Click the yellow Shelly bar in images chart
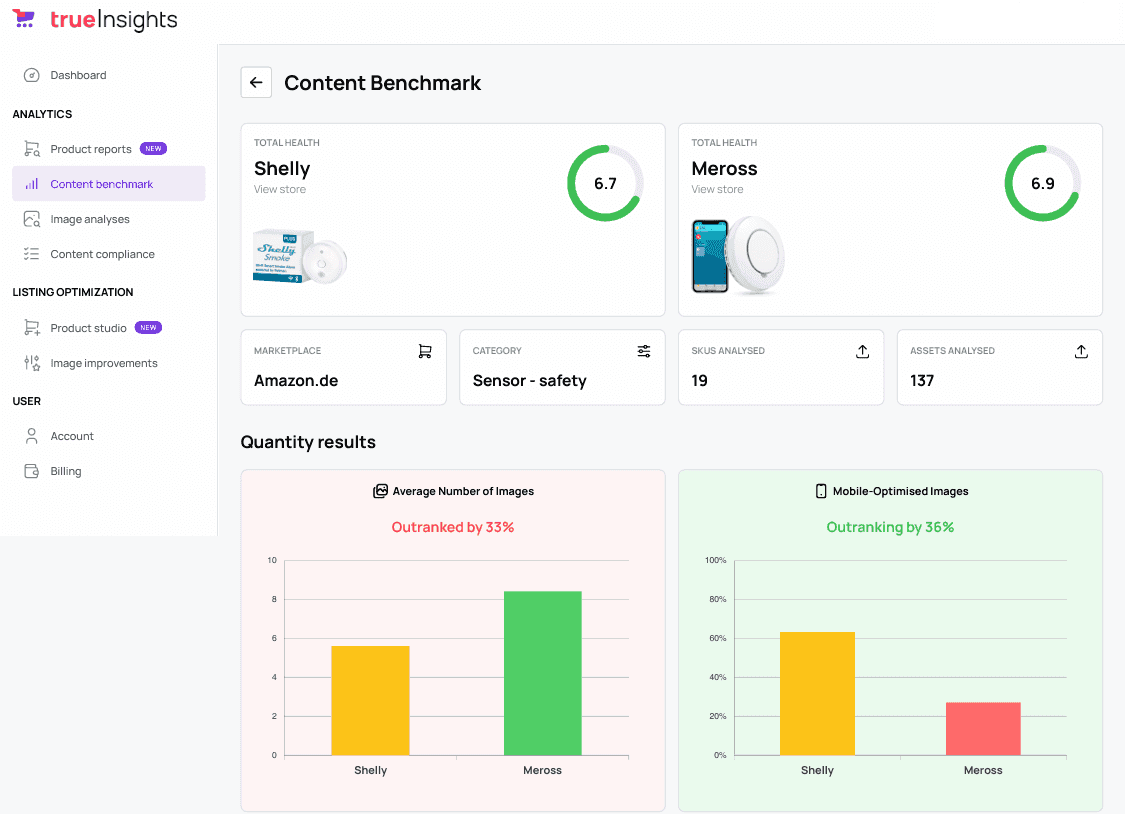1125x814 pixels. tap(370, 701)
